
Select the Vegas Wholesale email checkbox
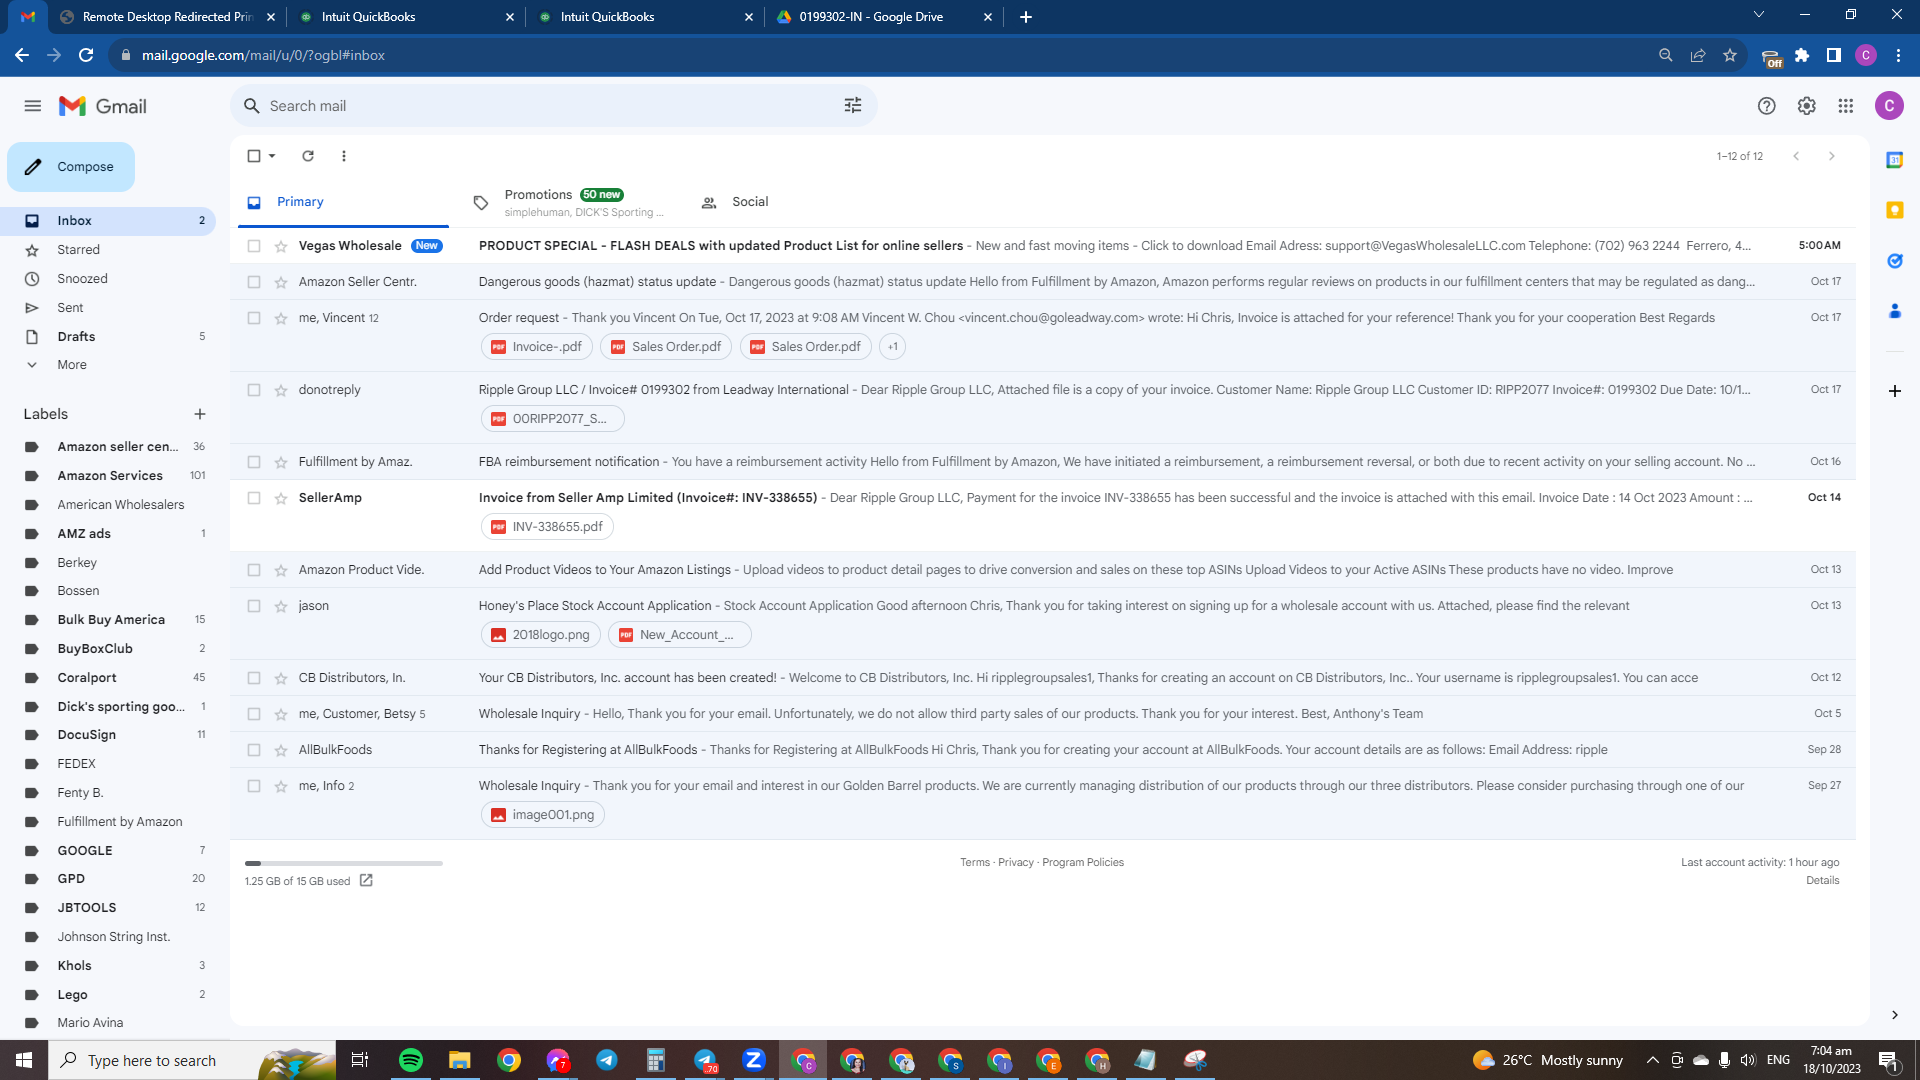pos(254,246)
